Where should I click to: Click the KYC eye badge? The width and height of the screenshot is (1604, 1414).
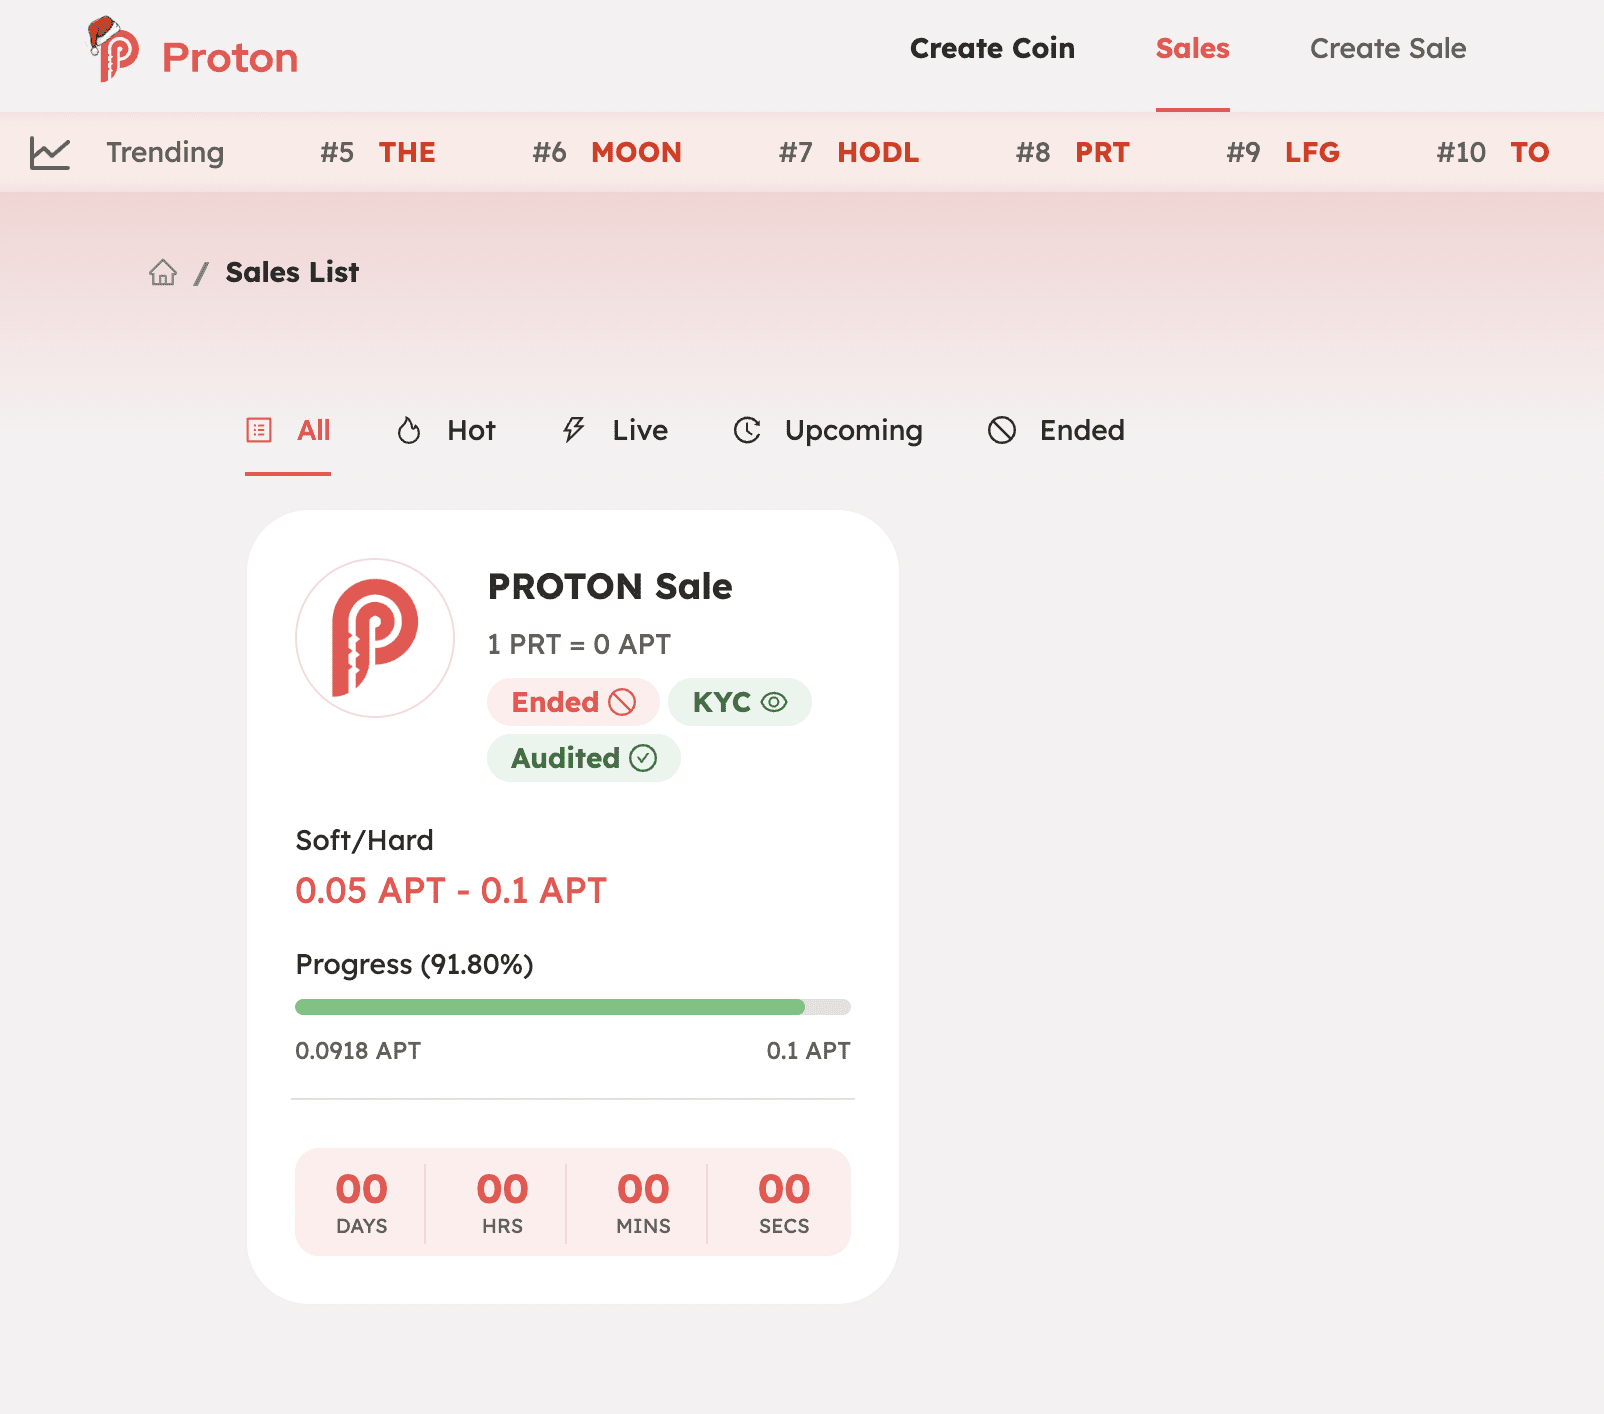(740, 702)
